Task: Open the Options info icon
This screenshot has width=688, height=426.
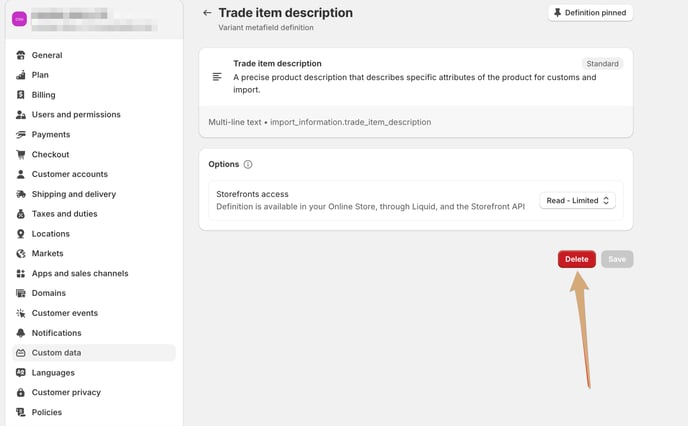Action: click(248, 165)
